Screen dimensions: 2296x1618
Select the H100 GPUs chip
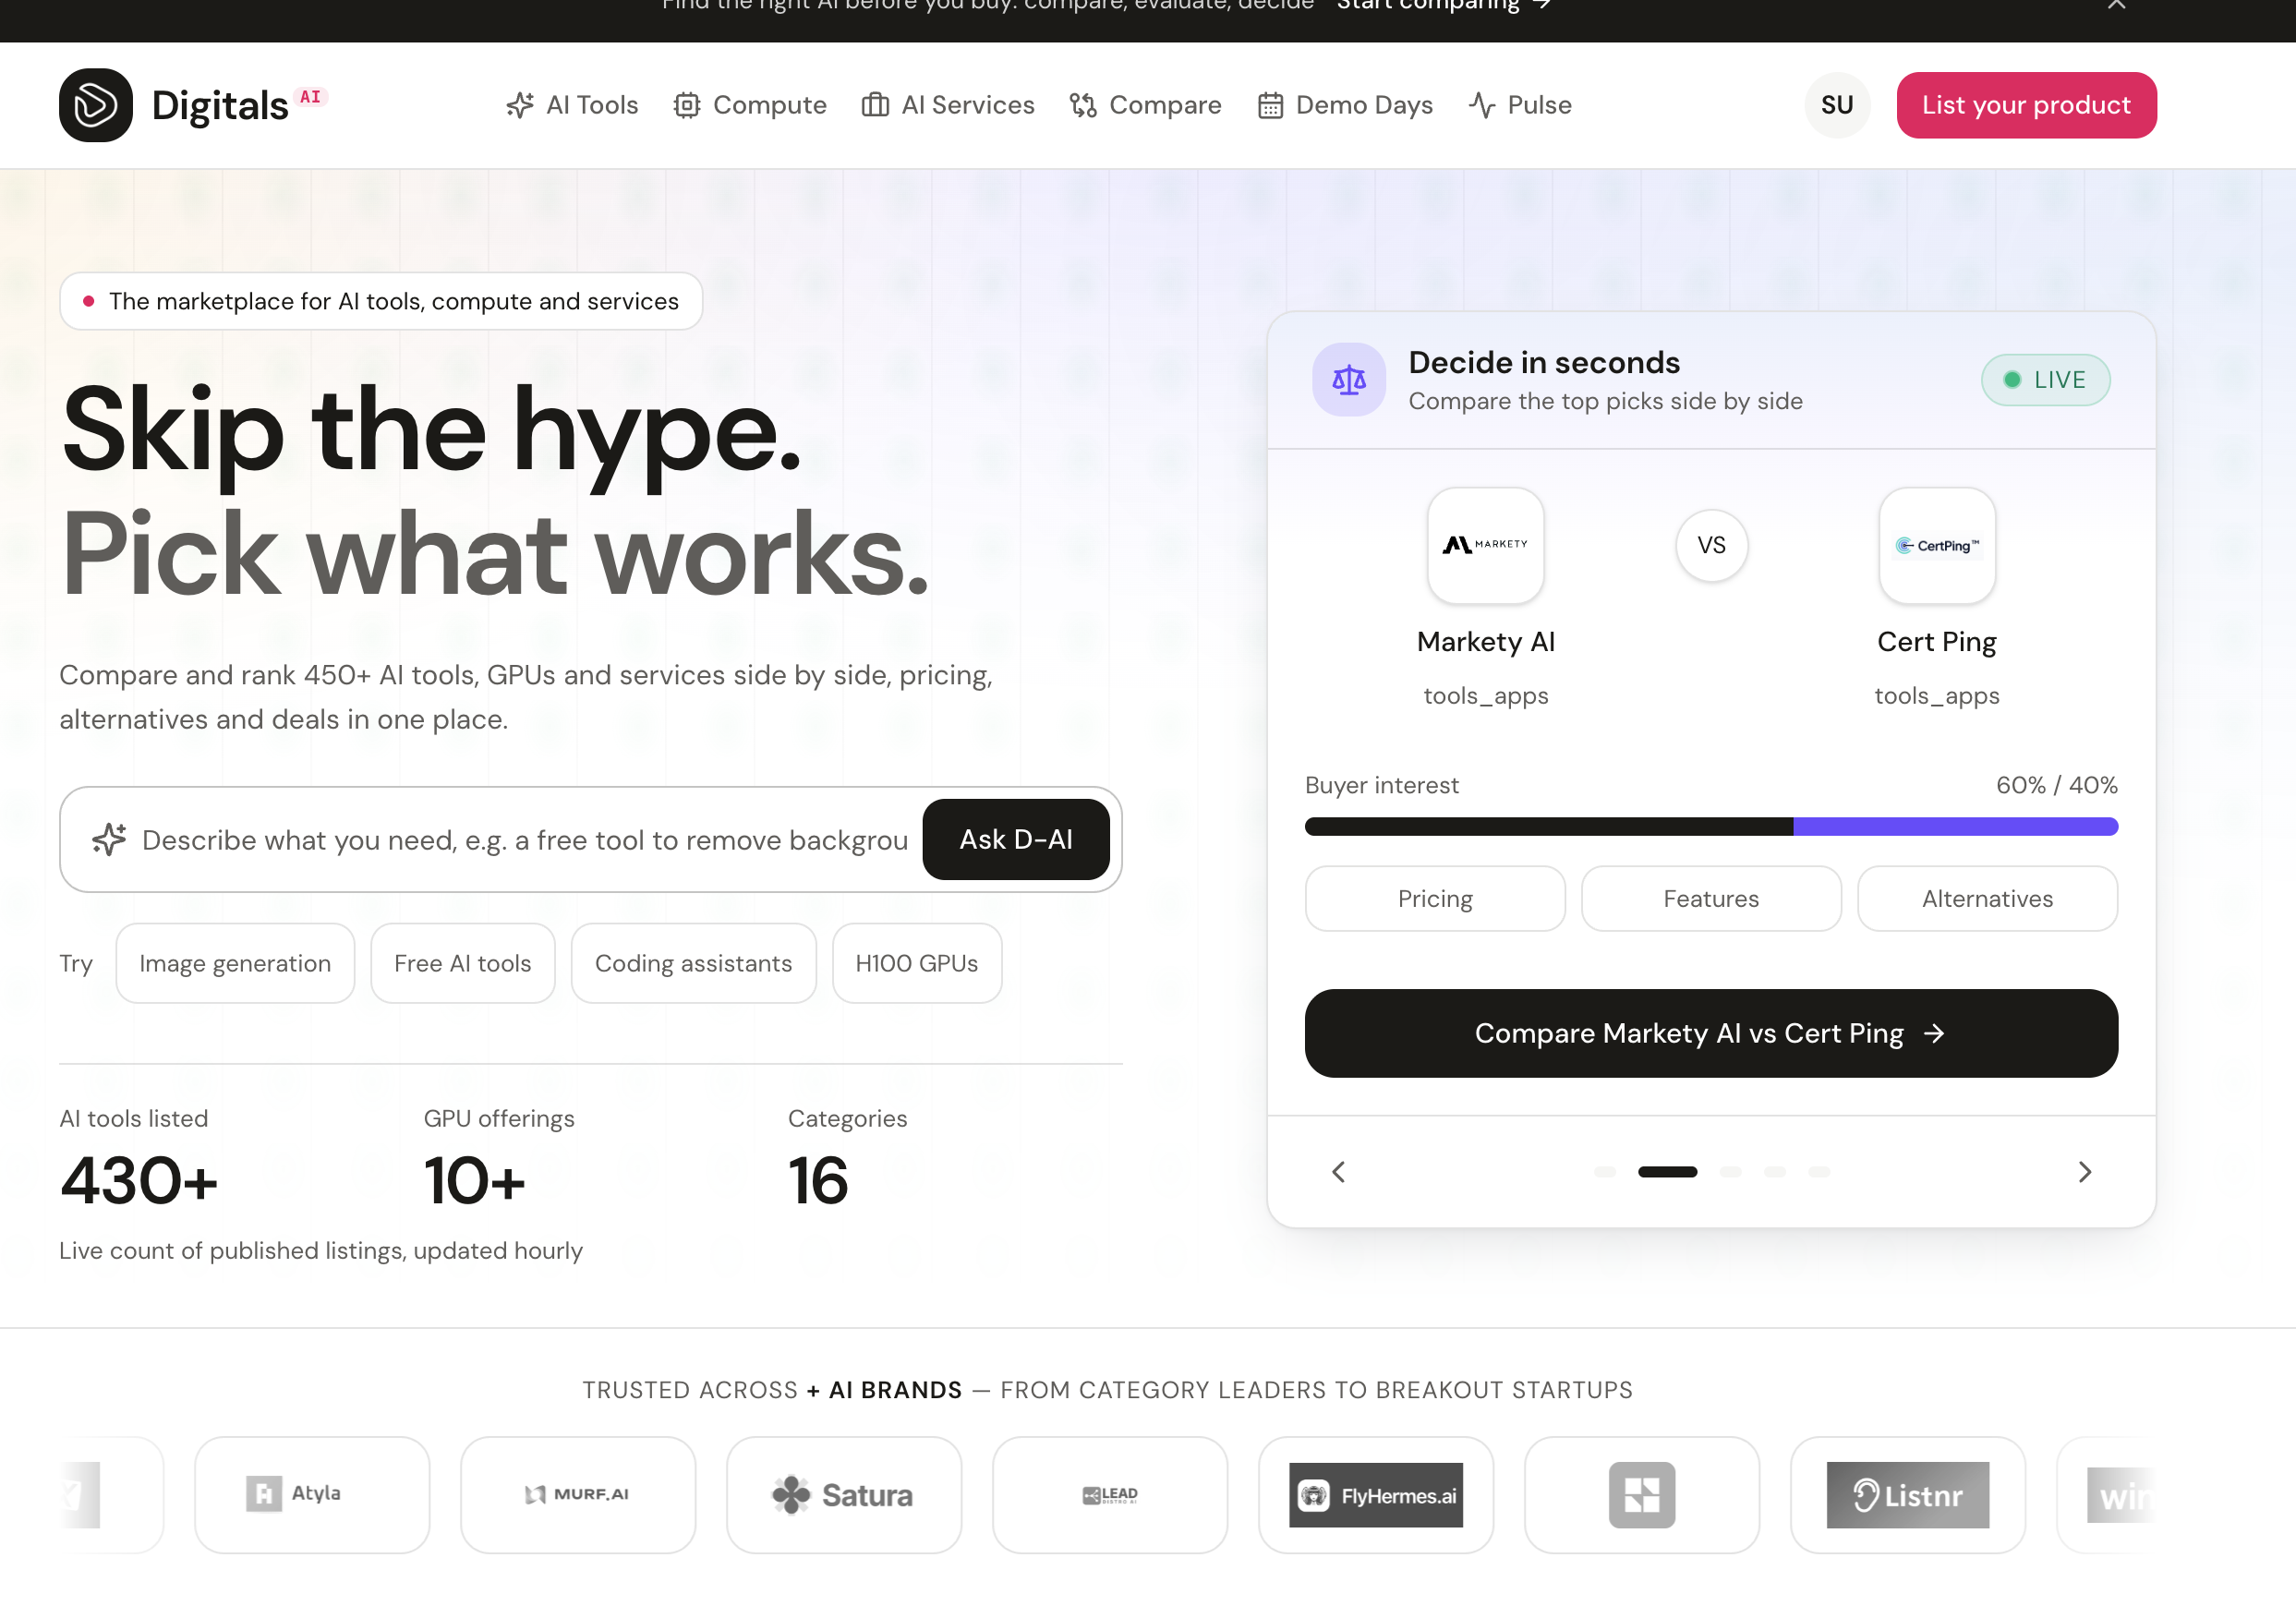916,963
